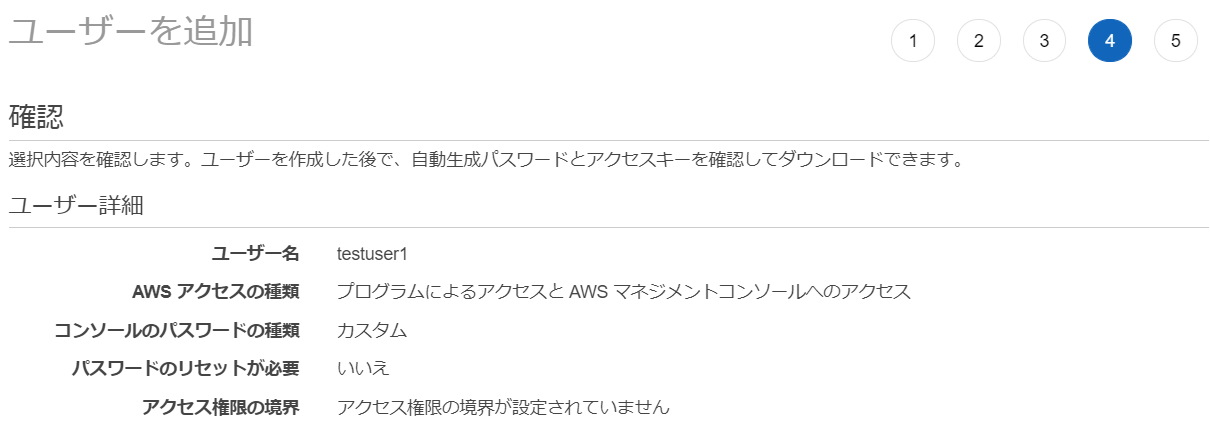
Task: Click the ユーザー詳細 subsection heading
Action: click(x=76, y=206)
